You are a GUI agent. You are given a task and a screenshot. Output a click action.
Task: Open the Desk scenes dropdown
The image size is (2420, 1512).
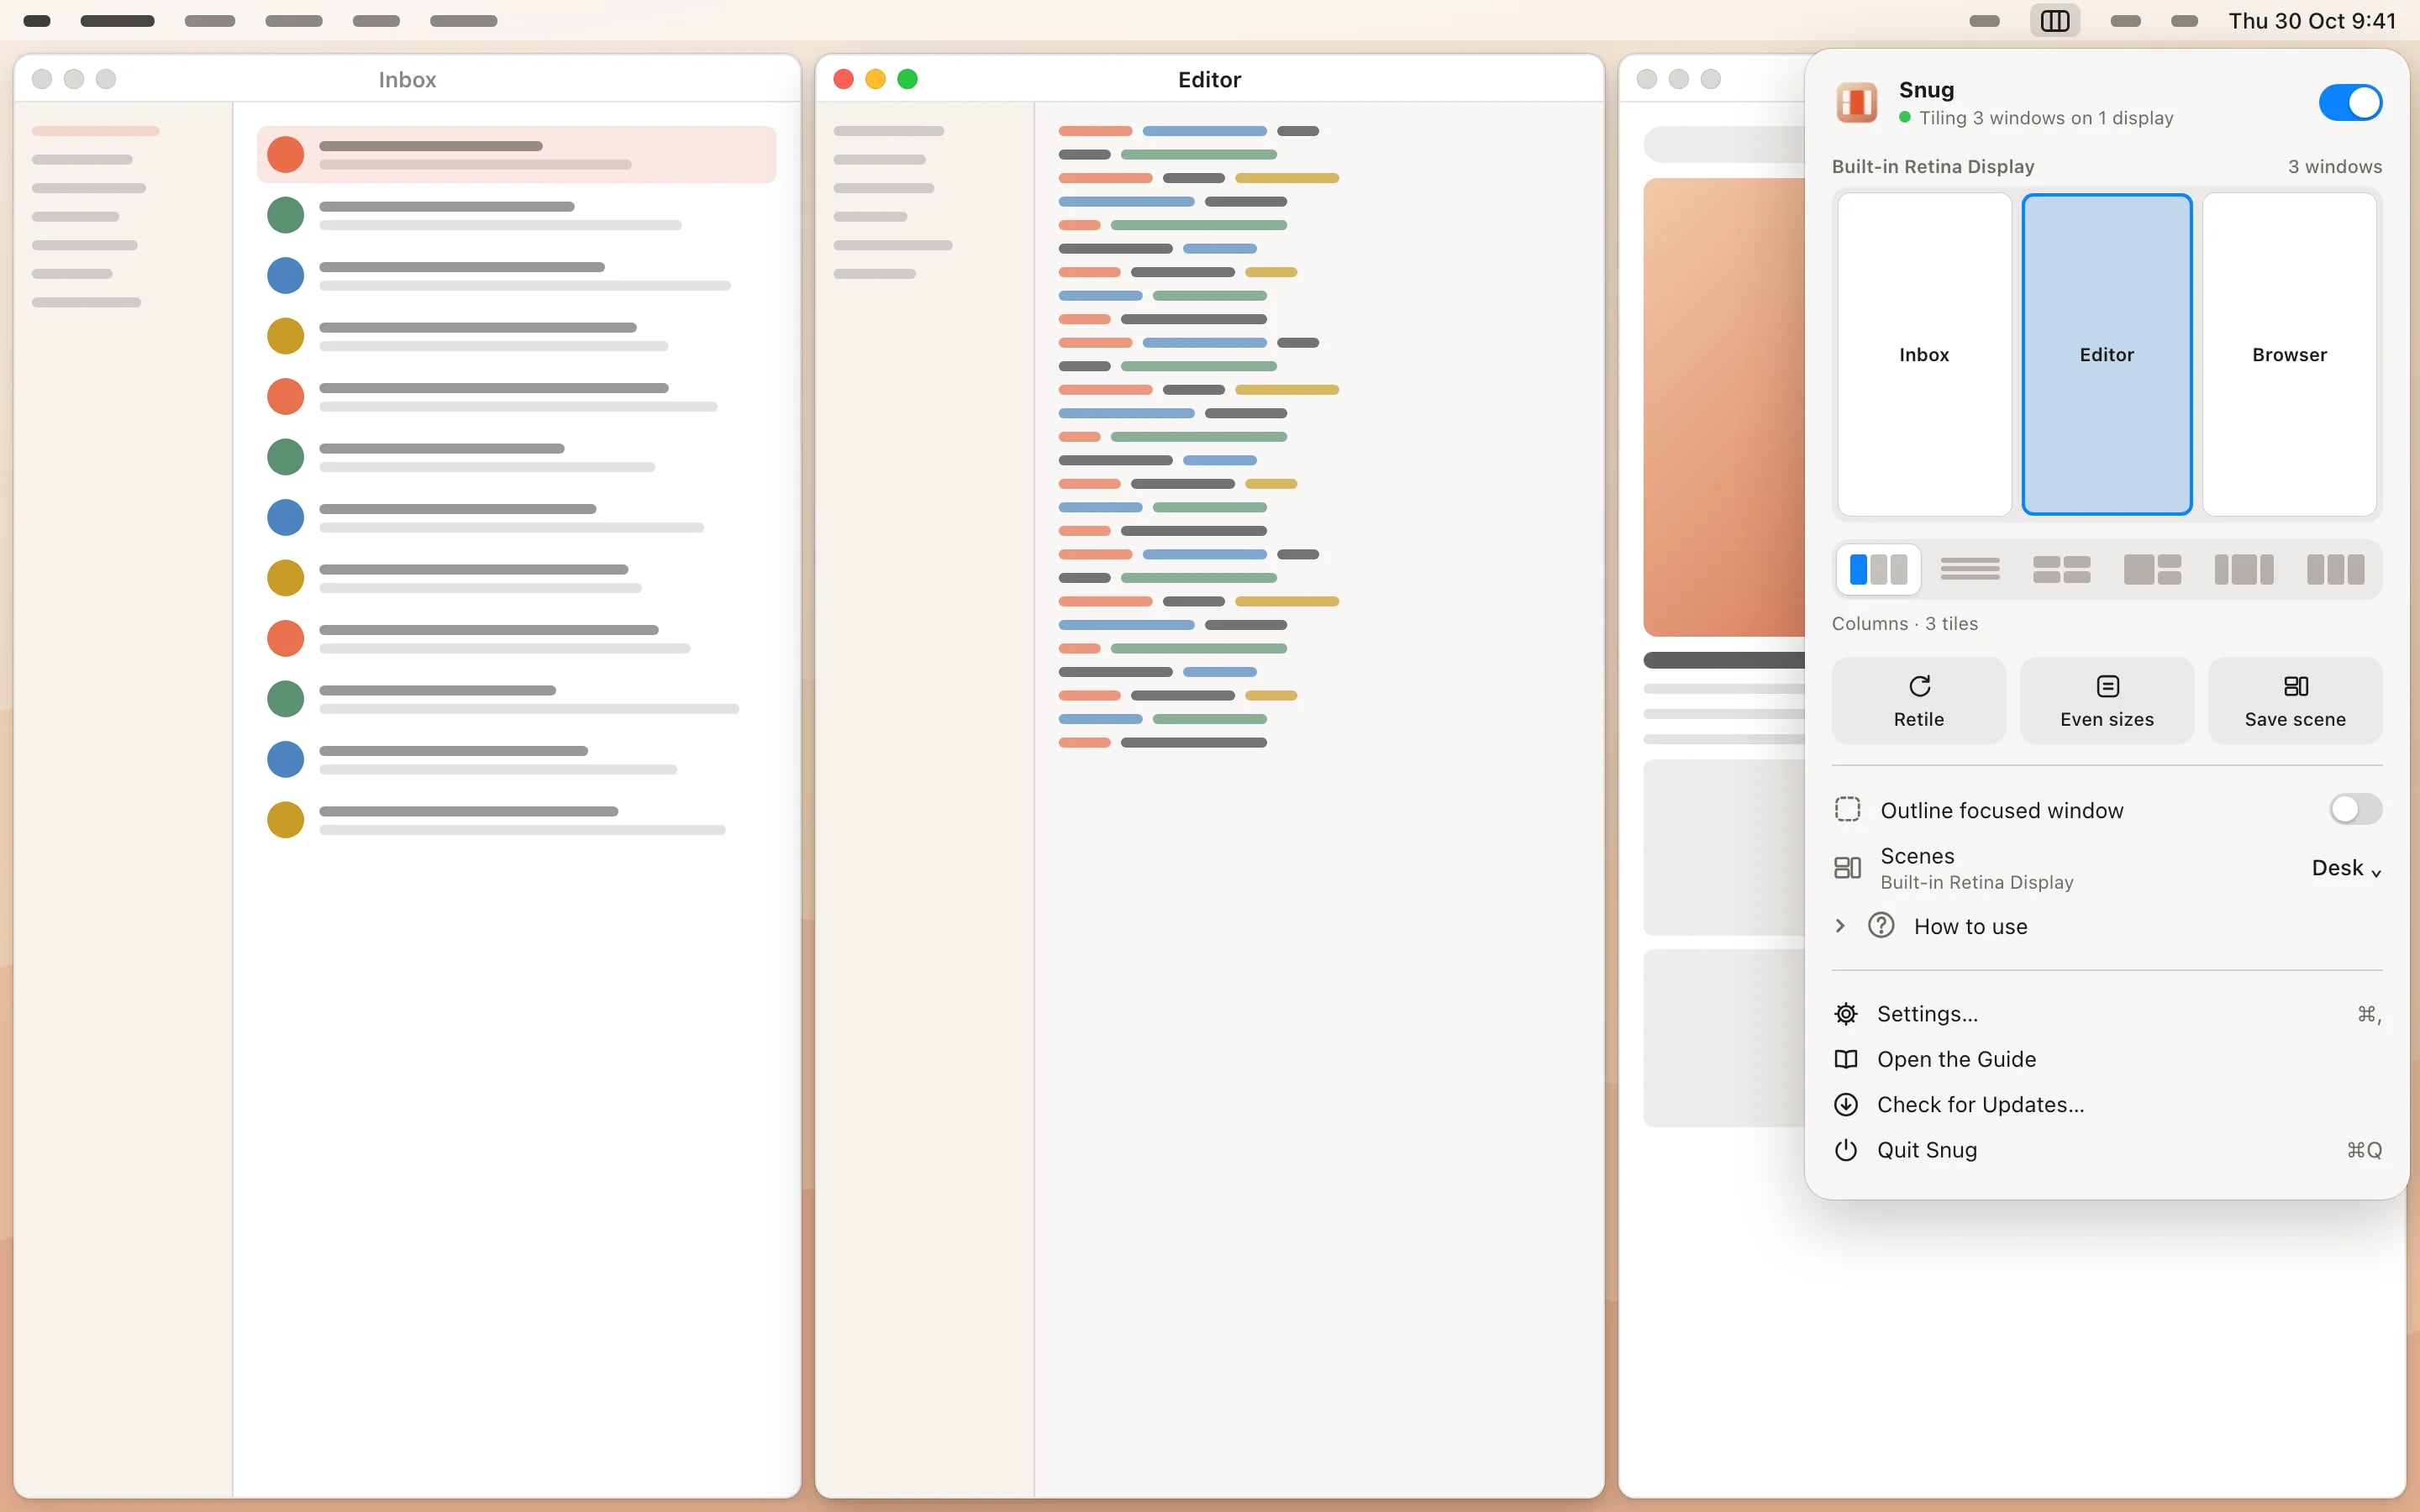click(2346, 868)
